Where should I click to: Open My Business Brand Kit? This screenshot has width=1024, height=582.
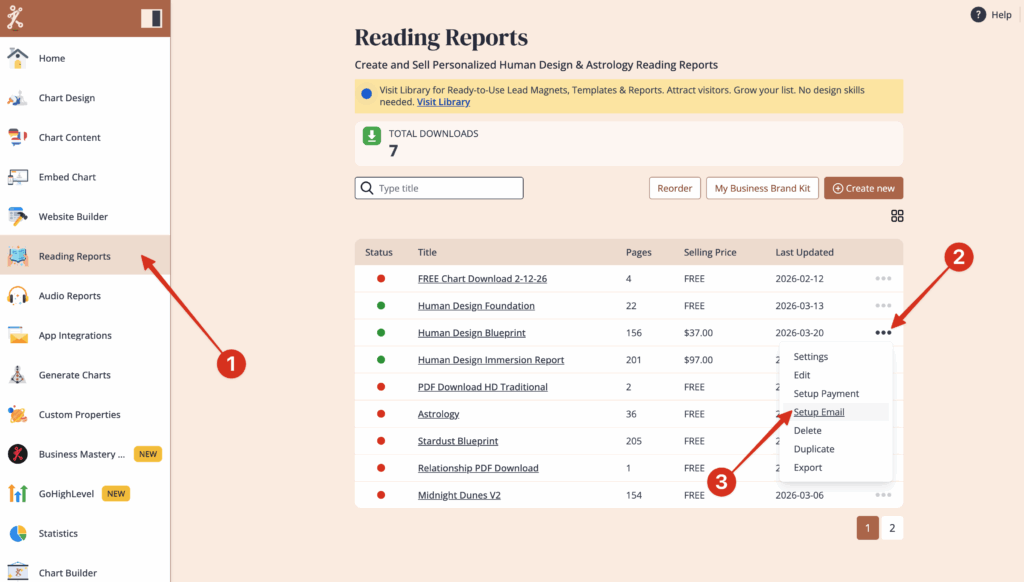[761, 188]
